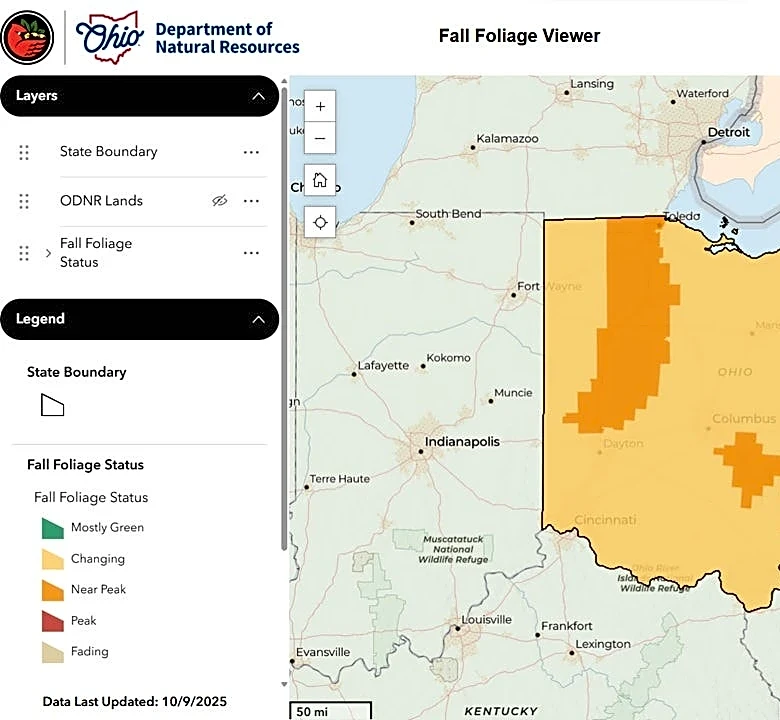Image resolution: width=780 pixels, height=720 pixels.
Task: Select the ODNR Lands layer row
Action: point(140,201)
